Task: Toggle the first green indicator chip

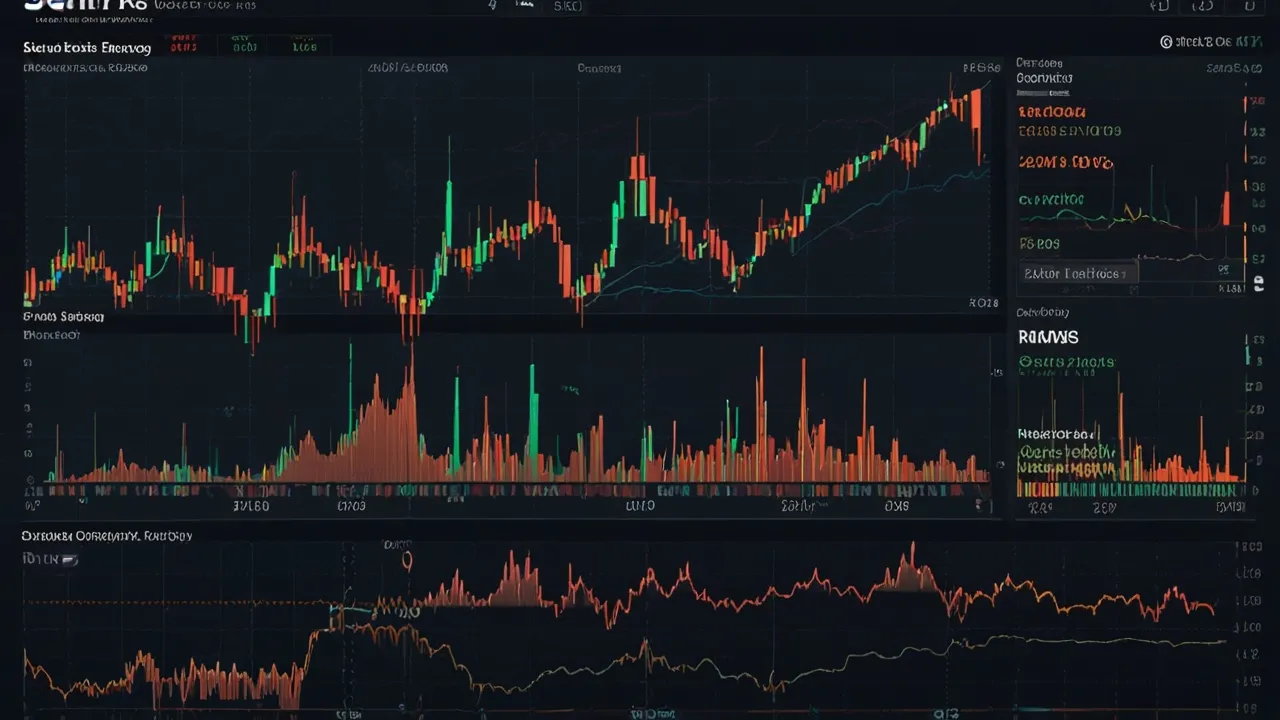Action: click(x=242, y=45)
